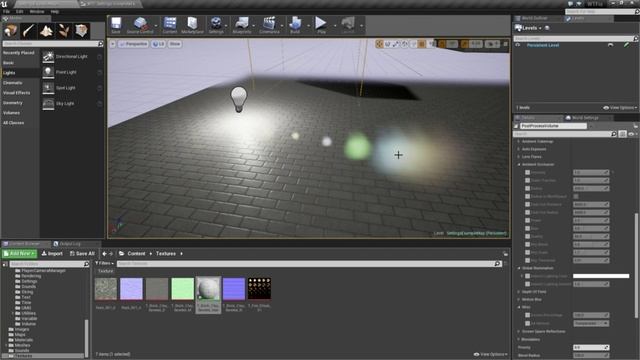Open the Add New dropdown button
Screen dimensions: 640x360
coord(19,253)
